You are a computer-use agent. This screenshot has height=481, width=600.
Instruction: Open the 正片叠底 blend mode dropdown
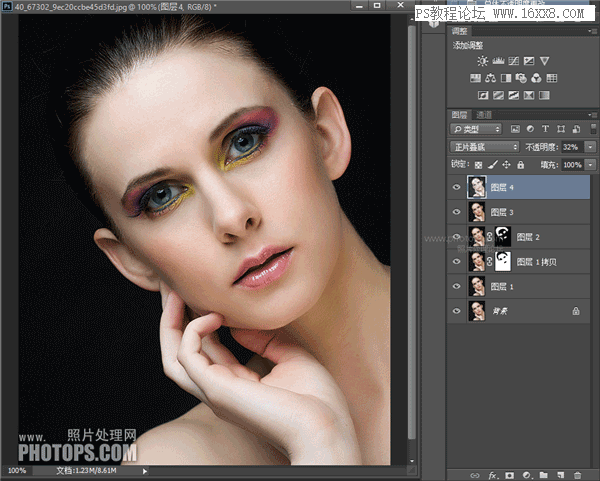coord(484,147)
